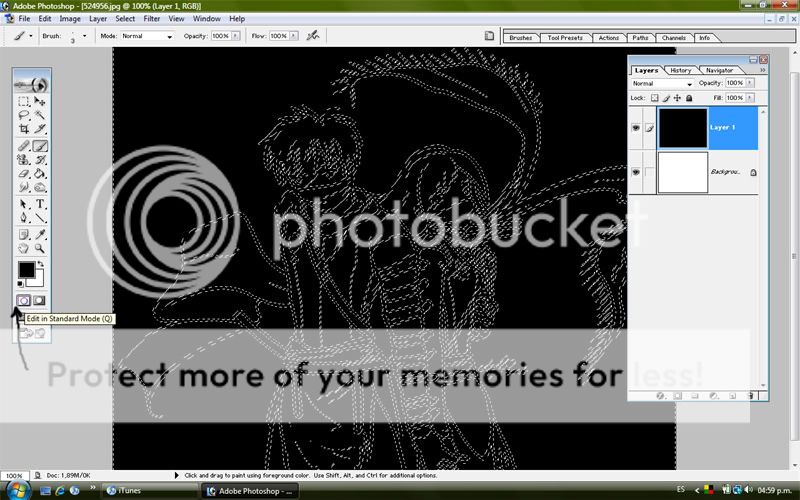Select the Paint Bucket tool

(x=41, y=173)
